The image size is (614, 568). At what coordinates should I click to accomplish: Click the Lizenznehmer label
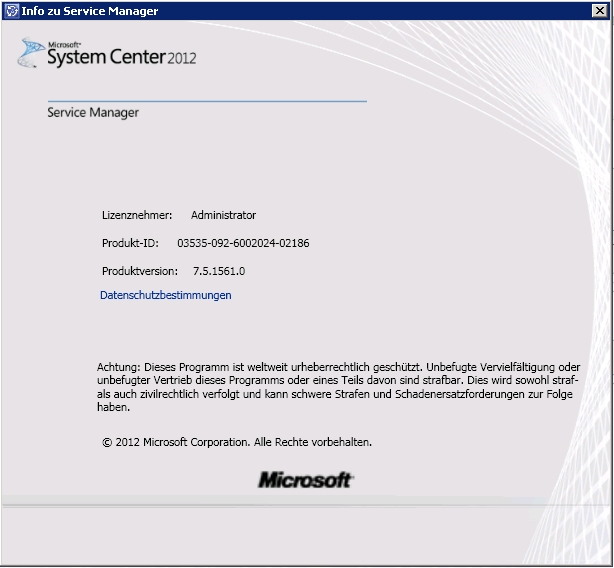pos(137,215)
